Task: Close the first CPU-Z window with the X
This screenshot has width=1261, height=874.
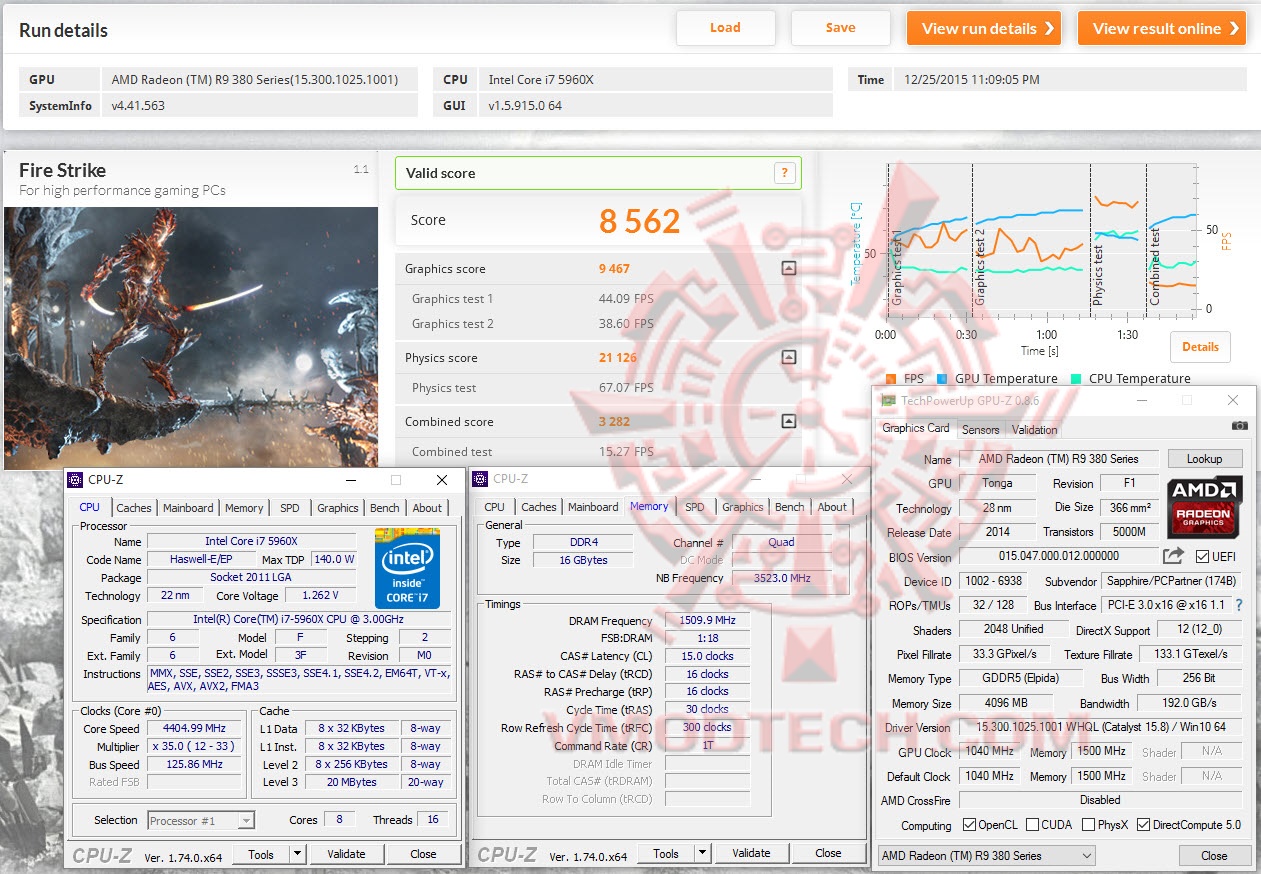Action: coord(441,480)
